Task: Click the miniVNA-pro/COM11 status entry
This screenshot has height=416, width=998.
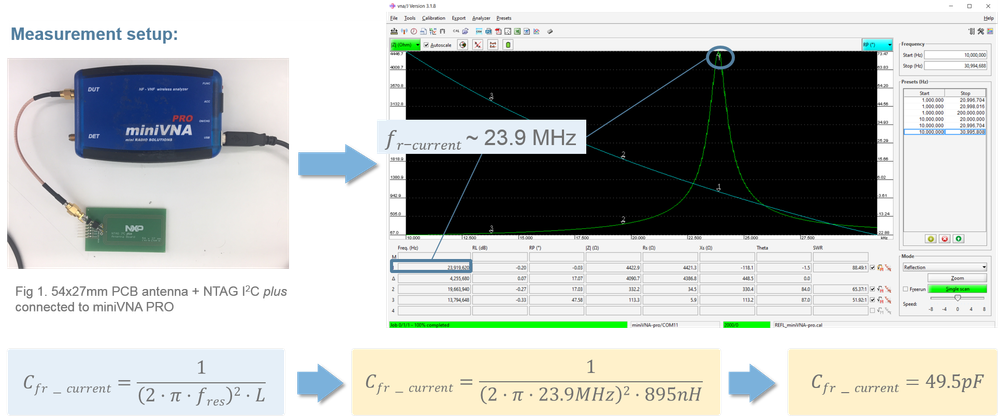Action: tap(674, 324)
